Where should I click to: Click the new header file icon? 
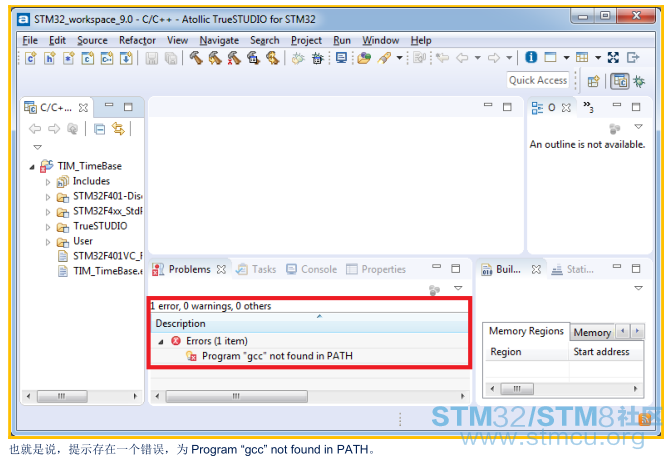[49, 58]
